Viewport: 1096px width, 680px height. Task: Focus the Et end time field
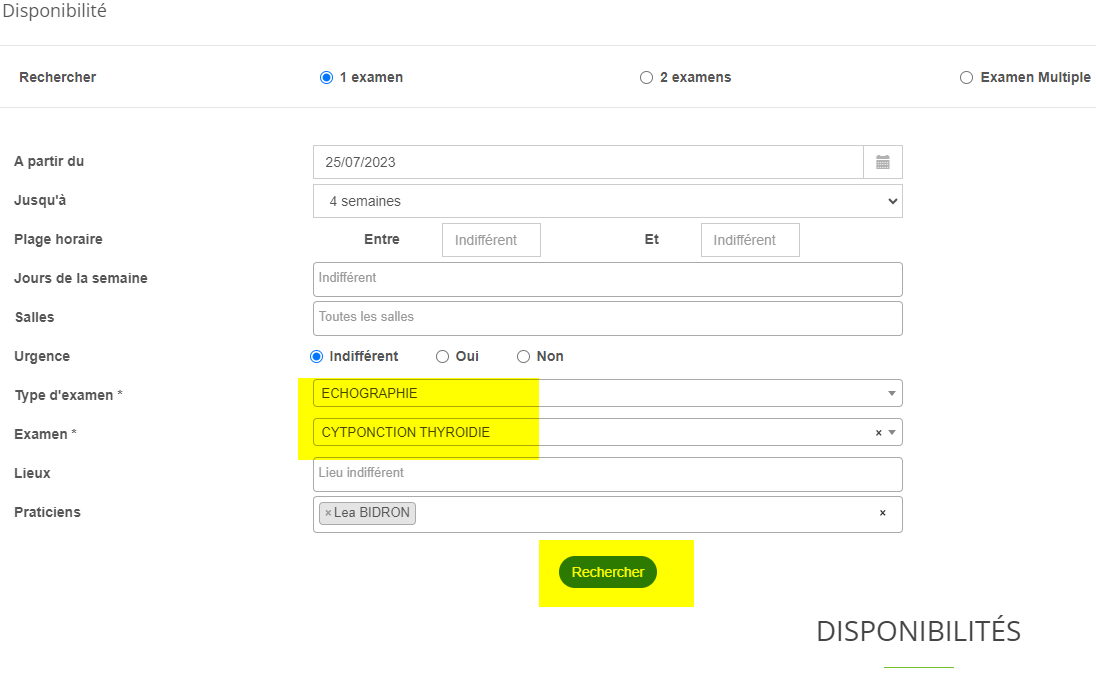(x=750, y=240)
